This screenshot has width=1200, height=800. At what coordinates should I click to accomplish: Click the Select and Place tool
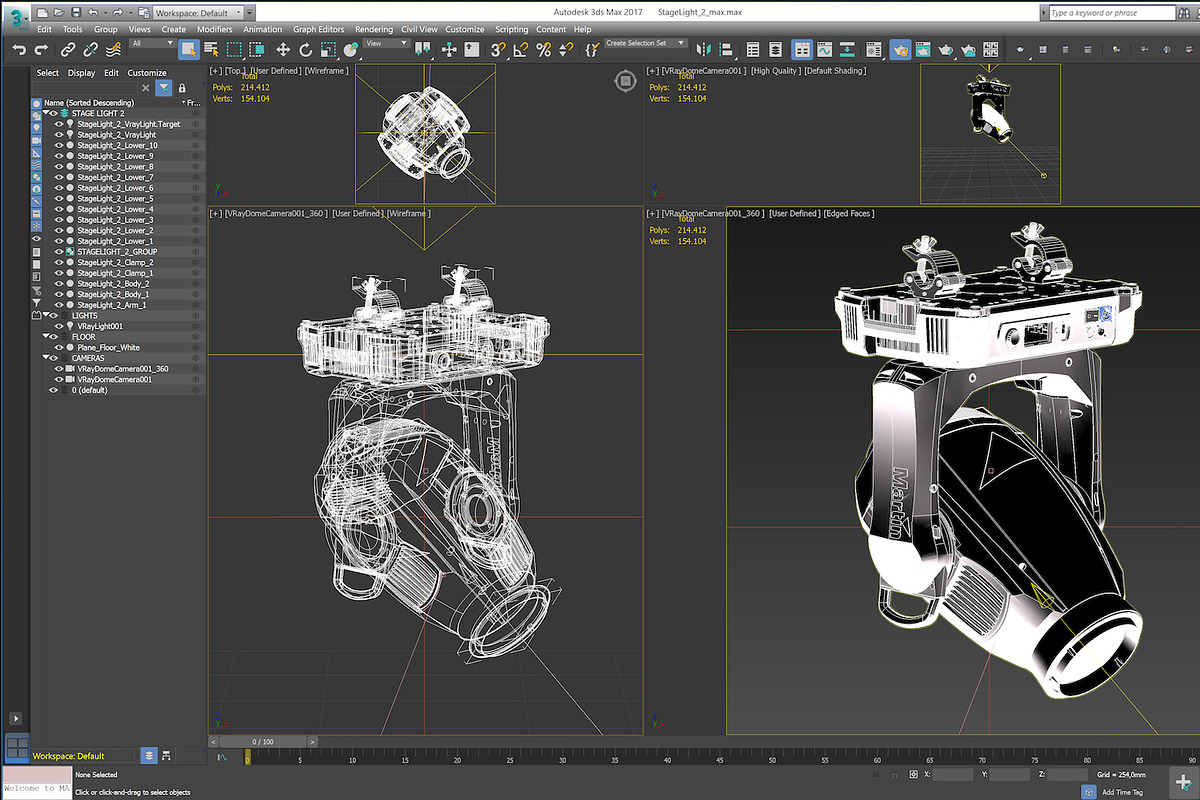point(351,49)
